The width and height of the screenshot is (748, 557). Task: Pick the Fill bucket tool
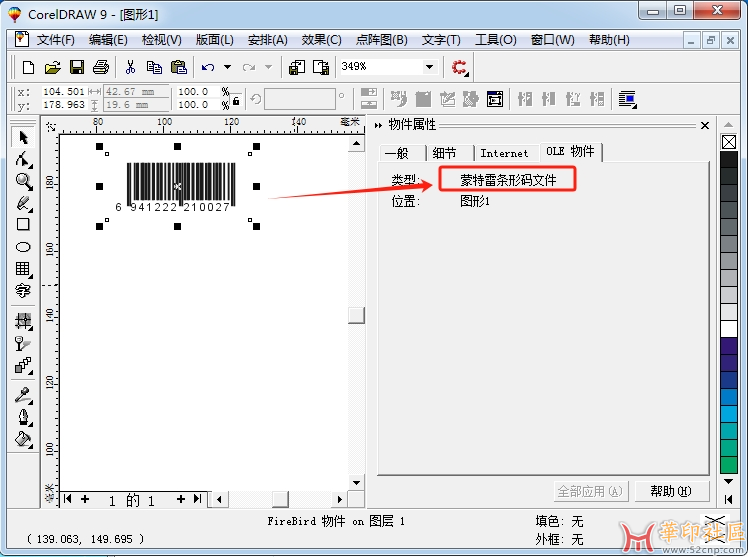point(23,439)
